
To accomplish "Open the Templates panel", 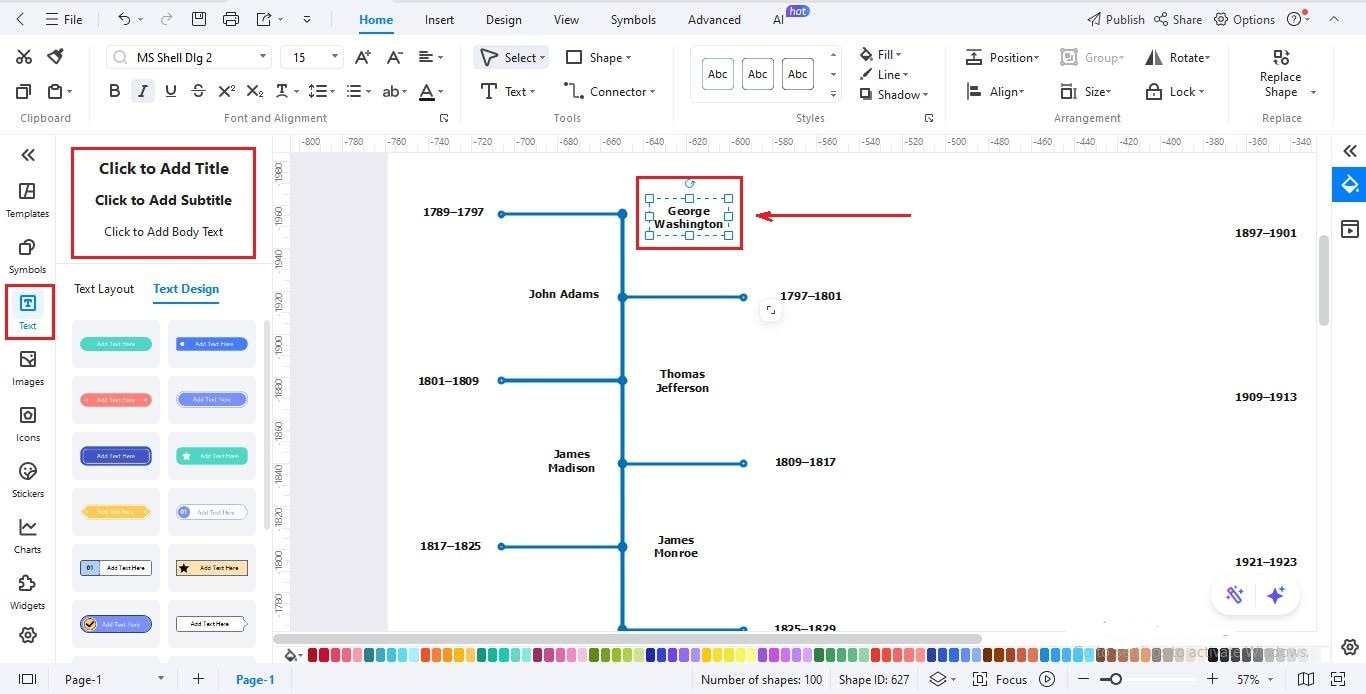I will pos(27,196).
